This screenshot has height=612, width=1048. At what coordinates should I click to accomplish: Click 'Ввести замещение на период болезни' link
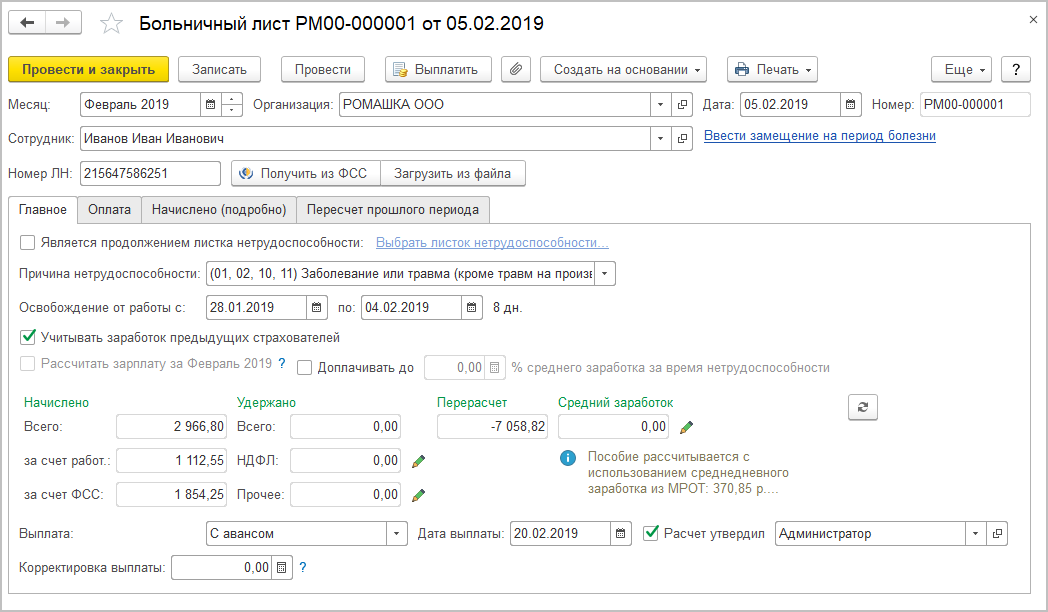point(819,135)
